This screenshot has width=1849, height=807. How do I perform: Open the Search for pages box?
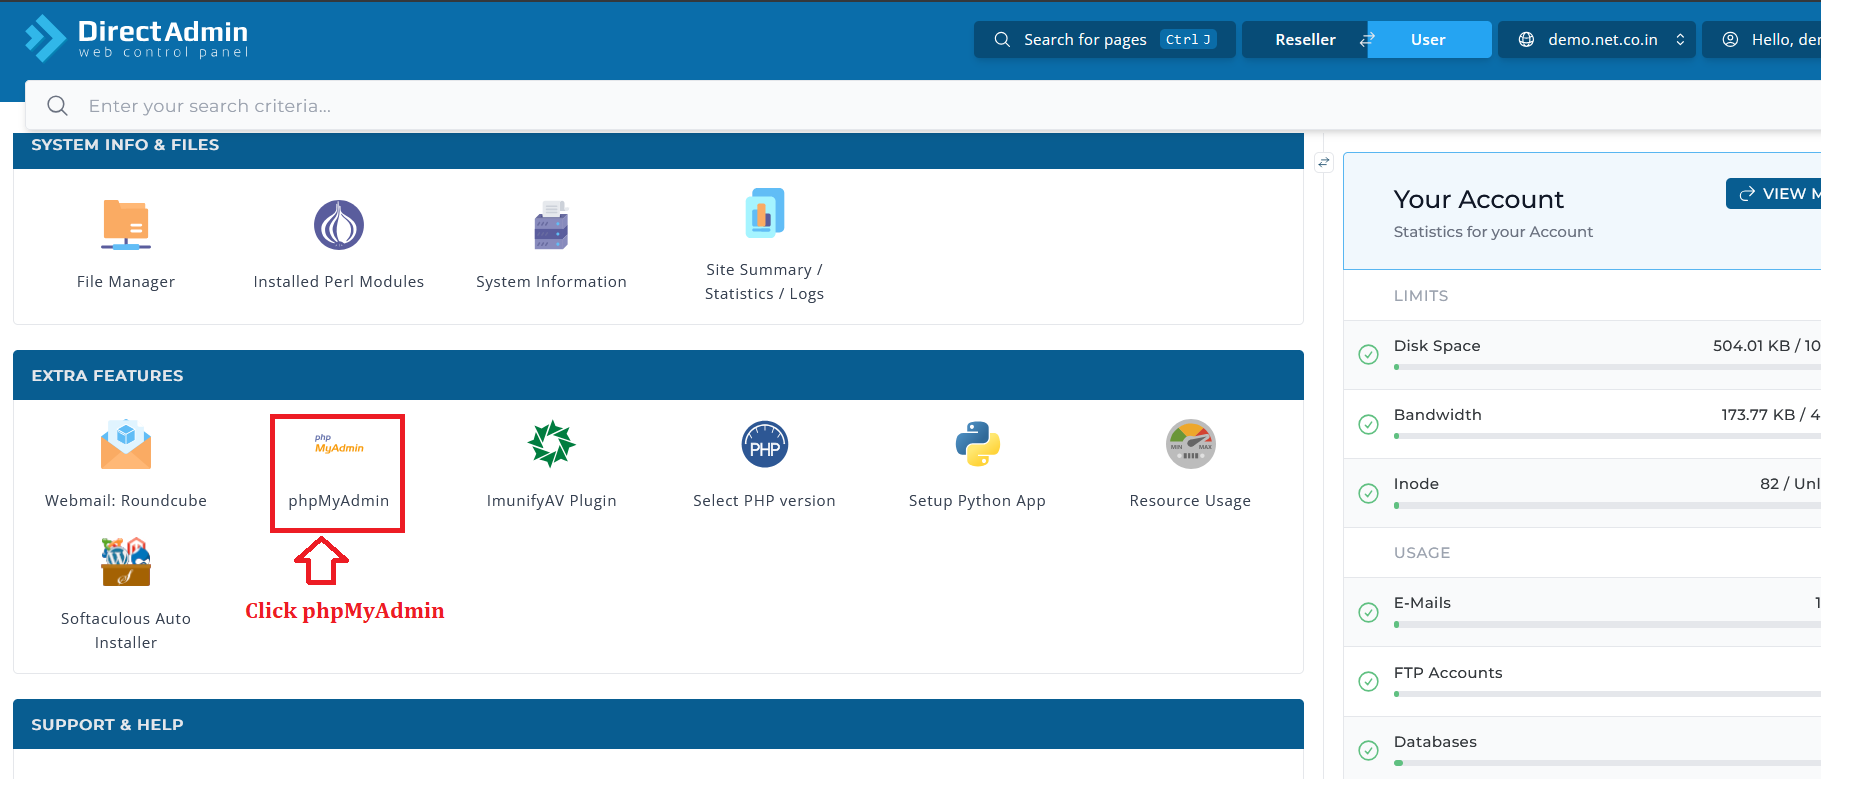tap(1105, 40)
